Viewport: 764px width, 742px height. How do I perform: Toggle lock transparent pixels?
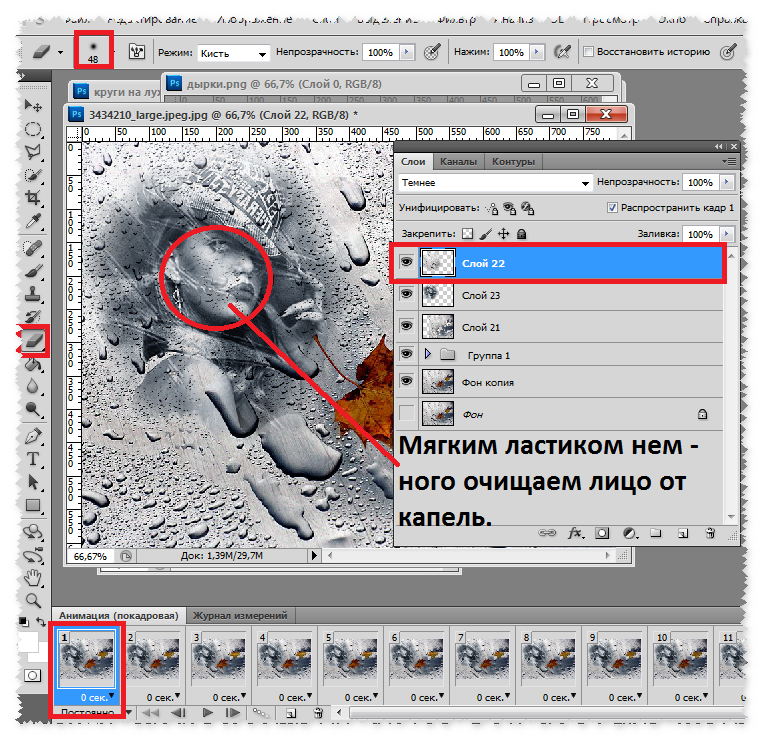pyautogui.click(x=467, y=234)
